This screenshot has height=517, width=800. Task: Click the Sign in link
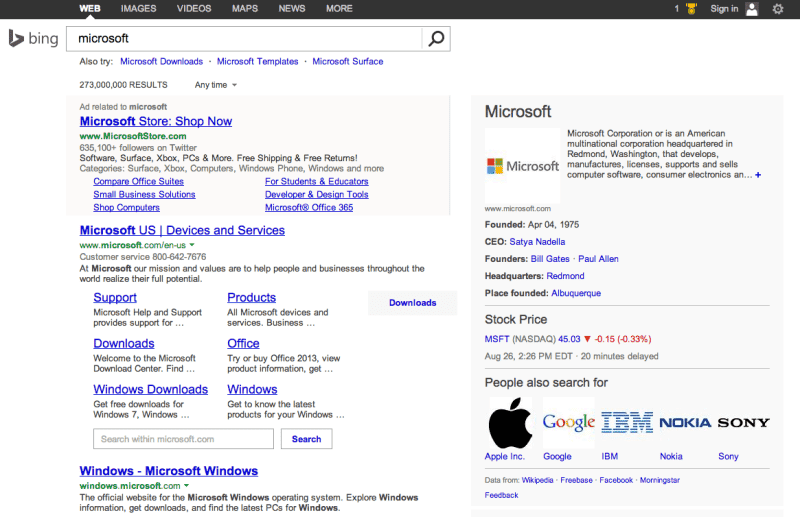pyautogui.click(x=724, y=9)
